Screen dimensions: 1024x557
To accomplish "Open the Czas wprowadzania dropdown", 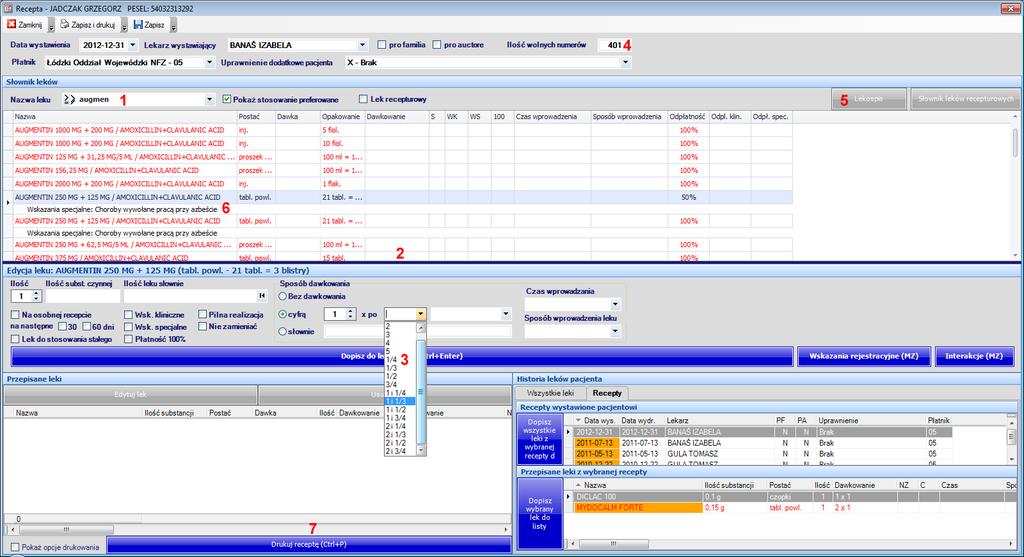I will [x=615, y=304].
